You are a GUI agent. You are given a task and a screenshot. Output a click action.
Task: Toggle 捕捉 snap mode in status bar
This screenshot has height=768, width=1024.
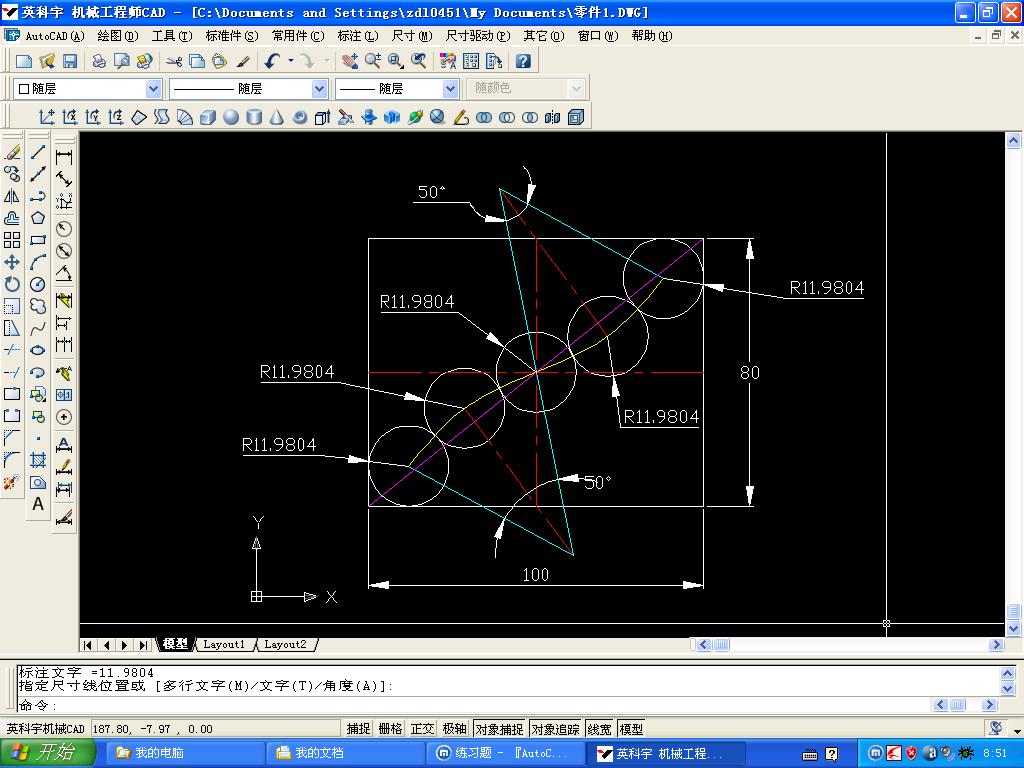[359, 729]
